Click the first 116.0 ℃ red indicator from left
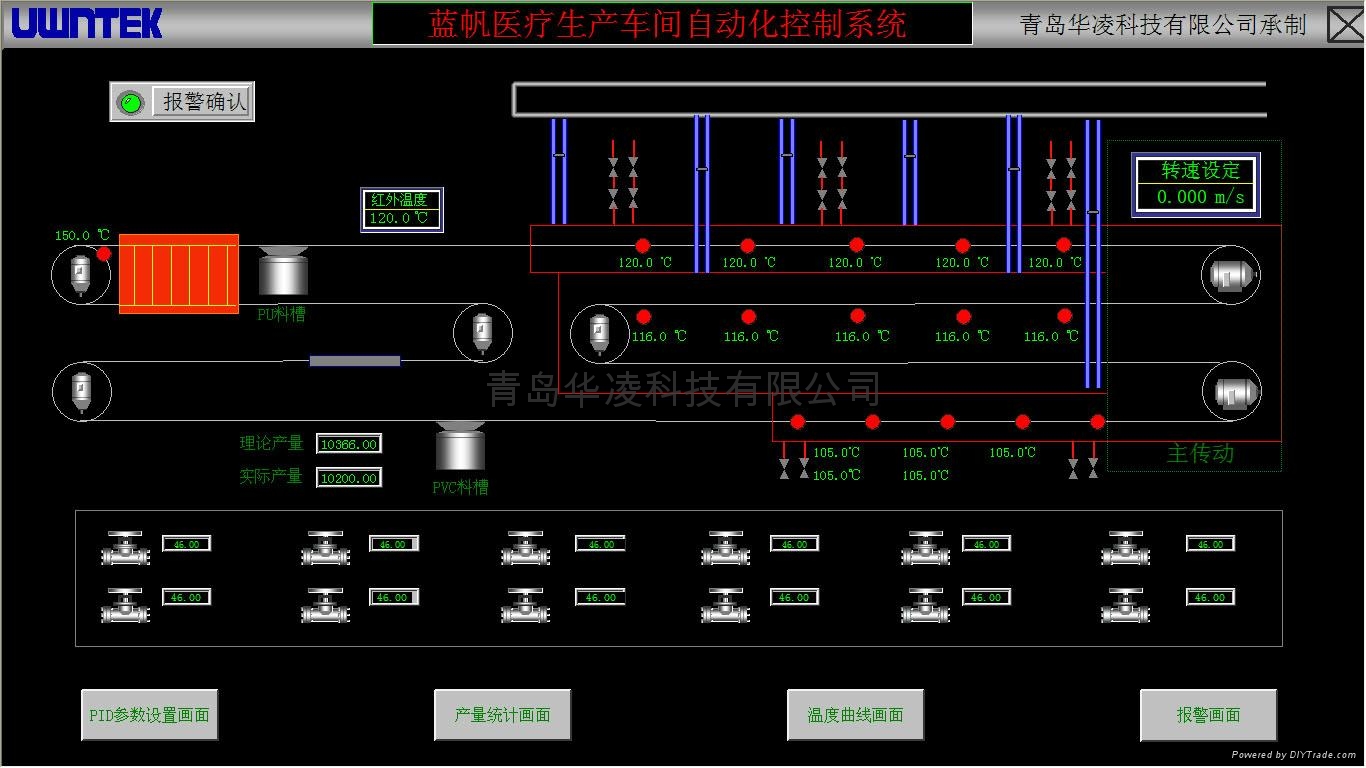Screen dimensions: 1366x768 pos(643,316)
